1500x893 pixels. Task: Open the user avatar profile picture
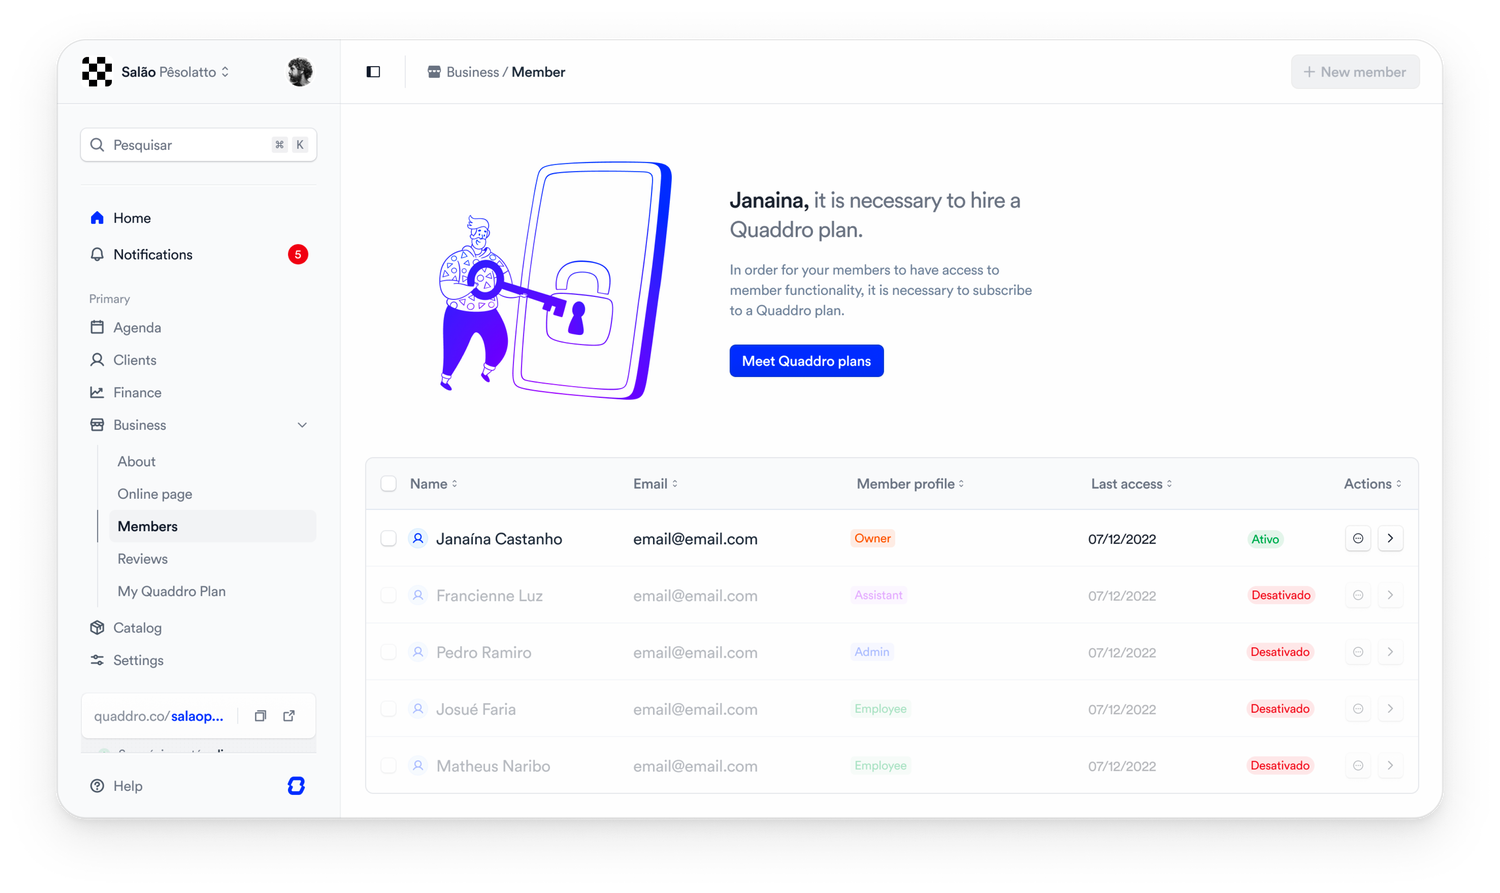[300, 72]
